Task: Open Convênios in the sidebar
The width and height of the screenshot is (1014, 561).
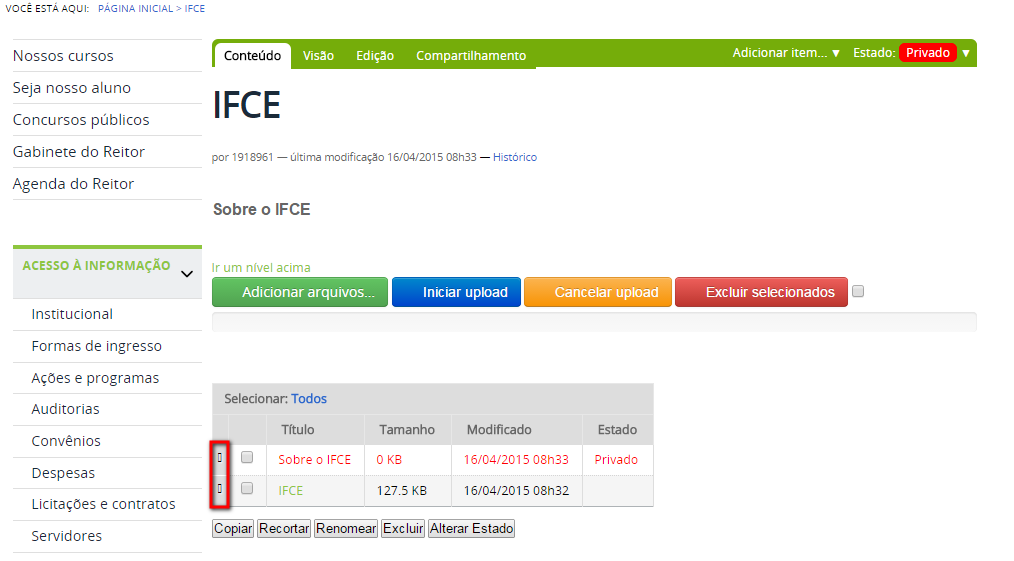Action: coord(66,441)
